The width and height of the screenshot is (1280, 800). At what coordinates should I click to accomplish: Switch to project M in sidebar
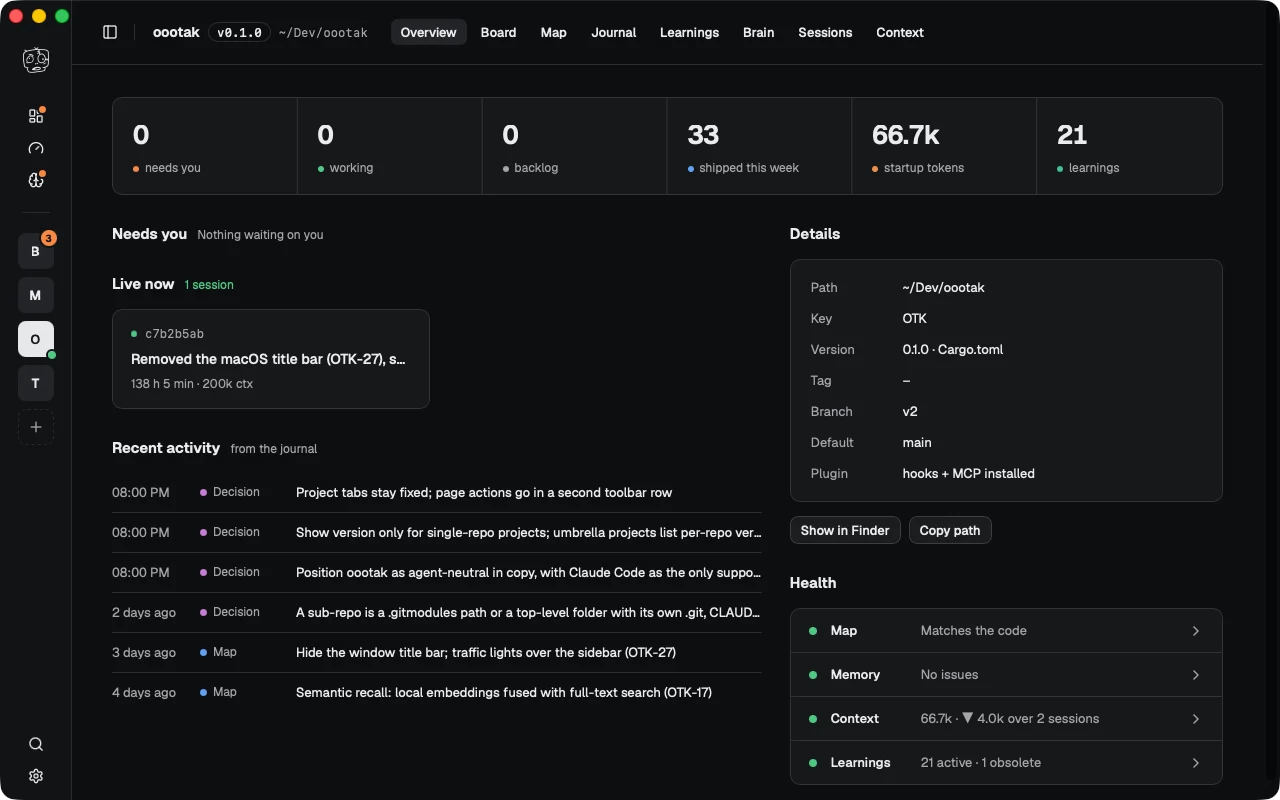tap(36, 295)
